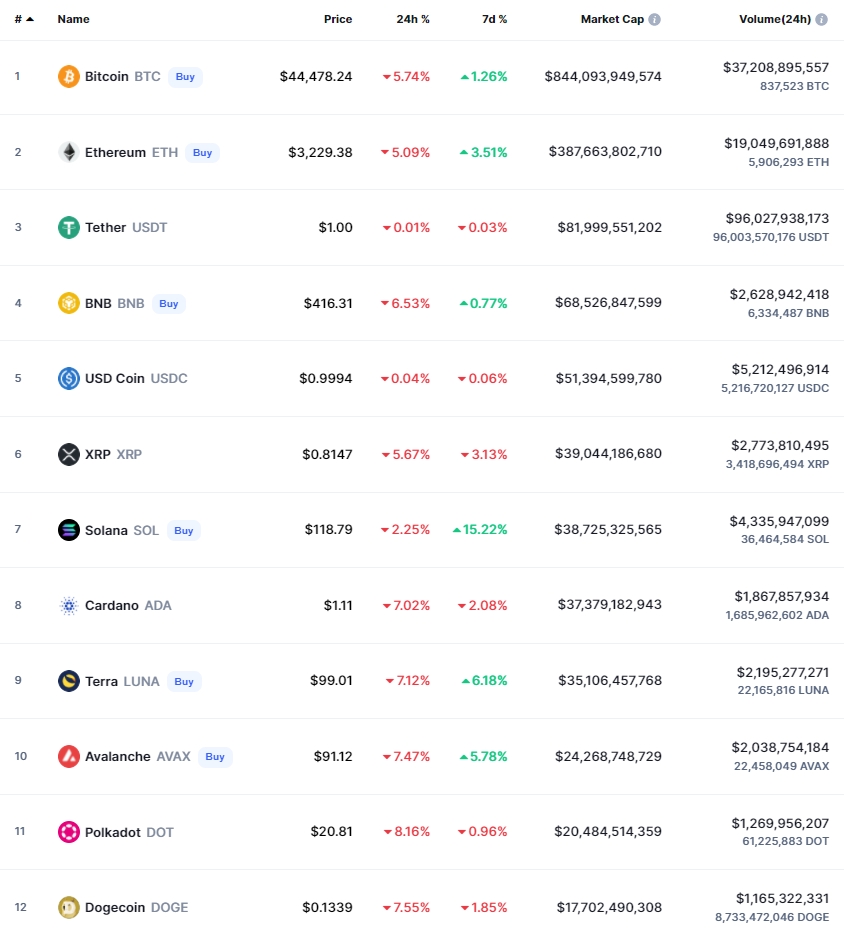Screen dimensions: 844x938
Task: Click the Buy button next to Terra LUNA
Action: point(184,681)
